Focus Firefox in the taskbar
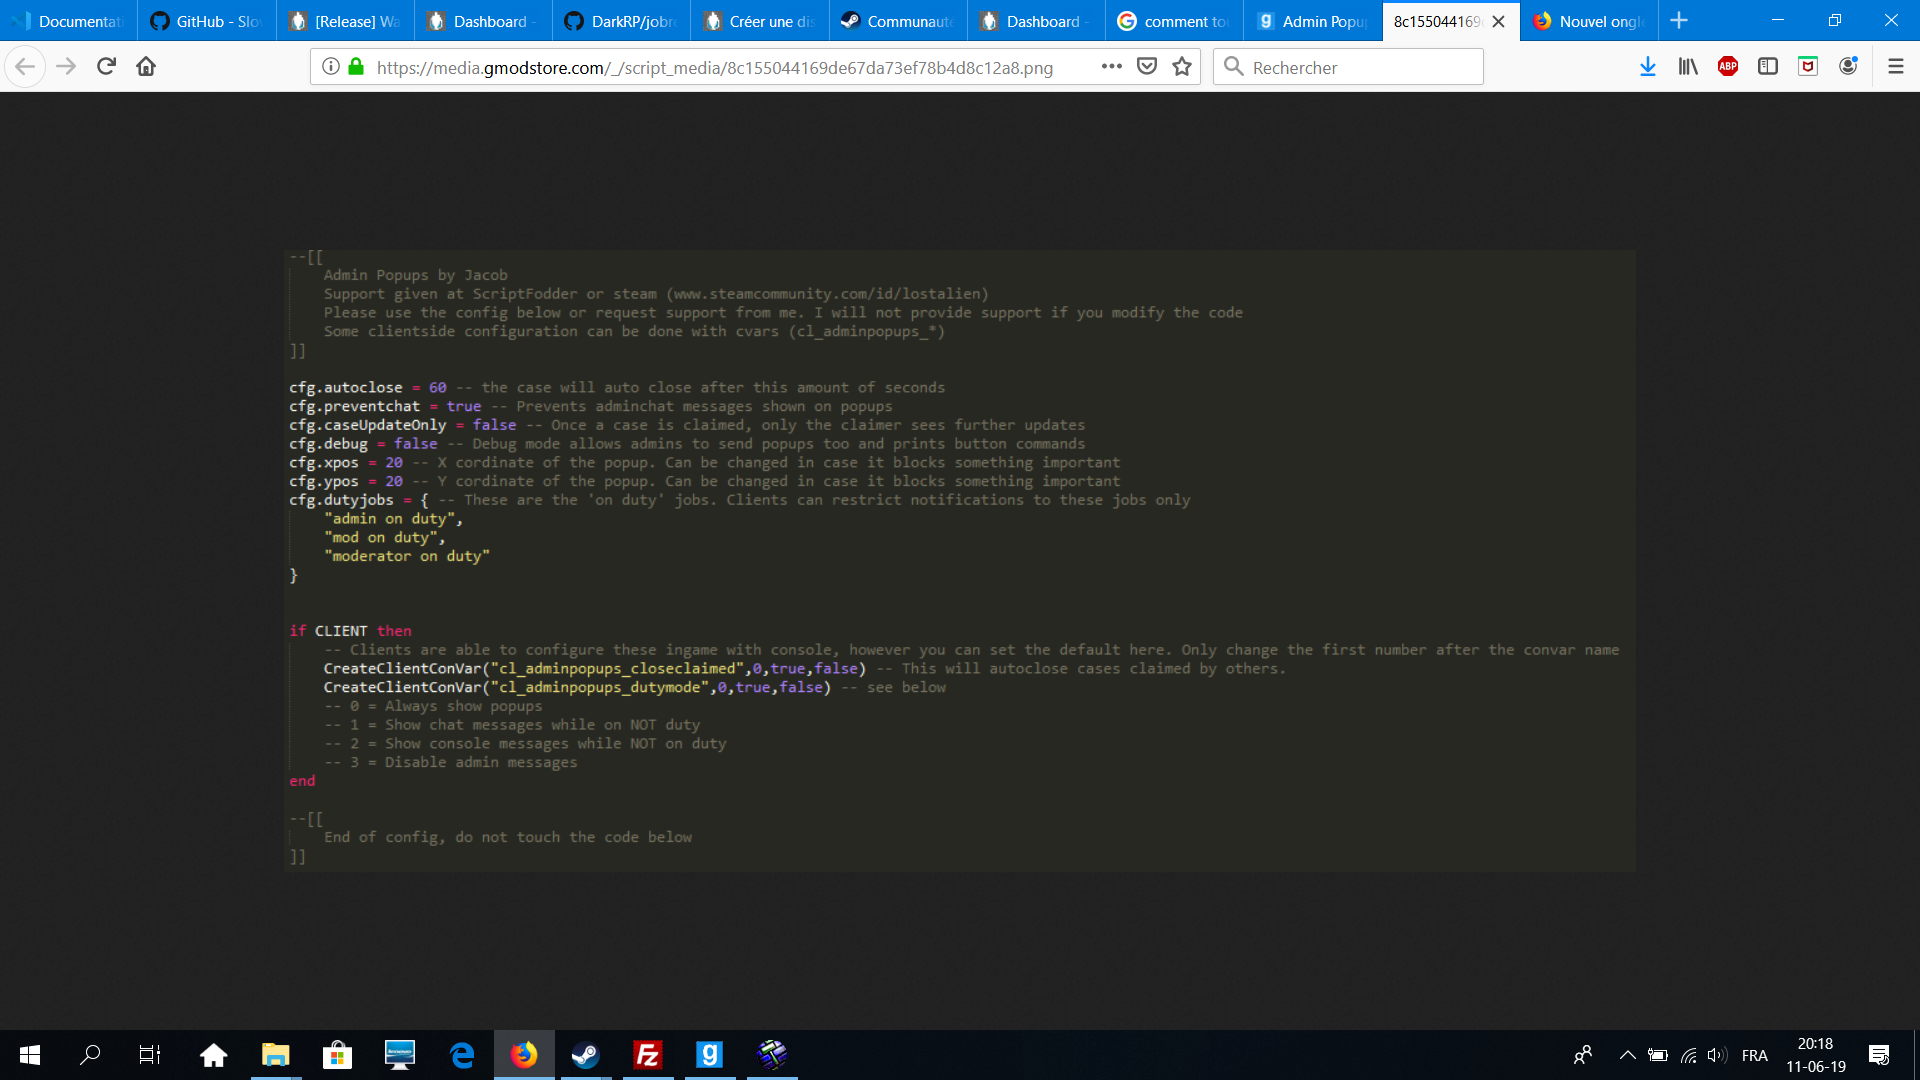The image size is (1920, 1080). [524, 1055]
